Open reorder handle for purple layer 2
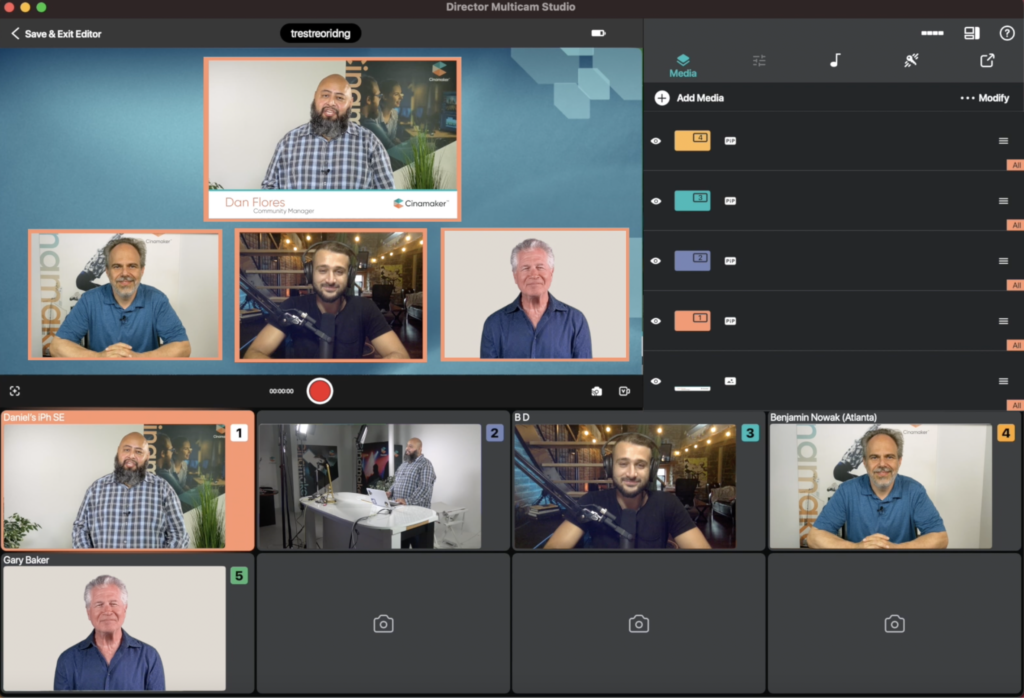This screenshot has width=1024, height=698. 1003,261
